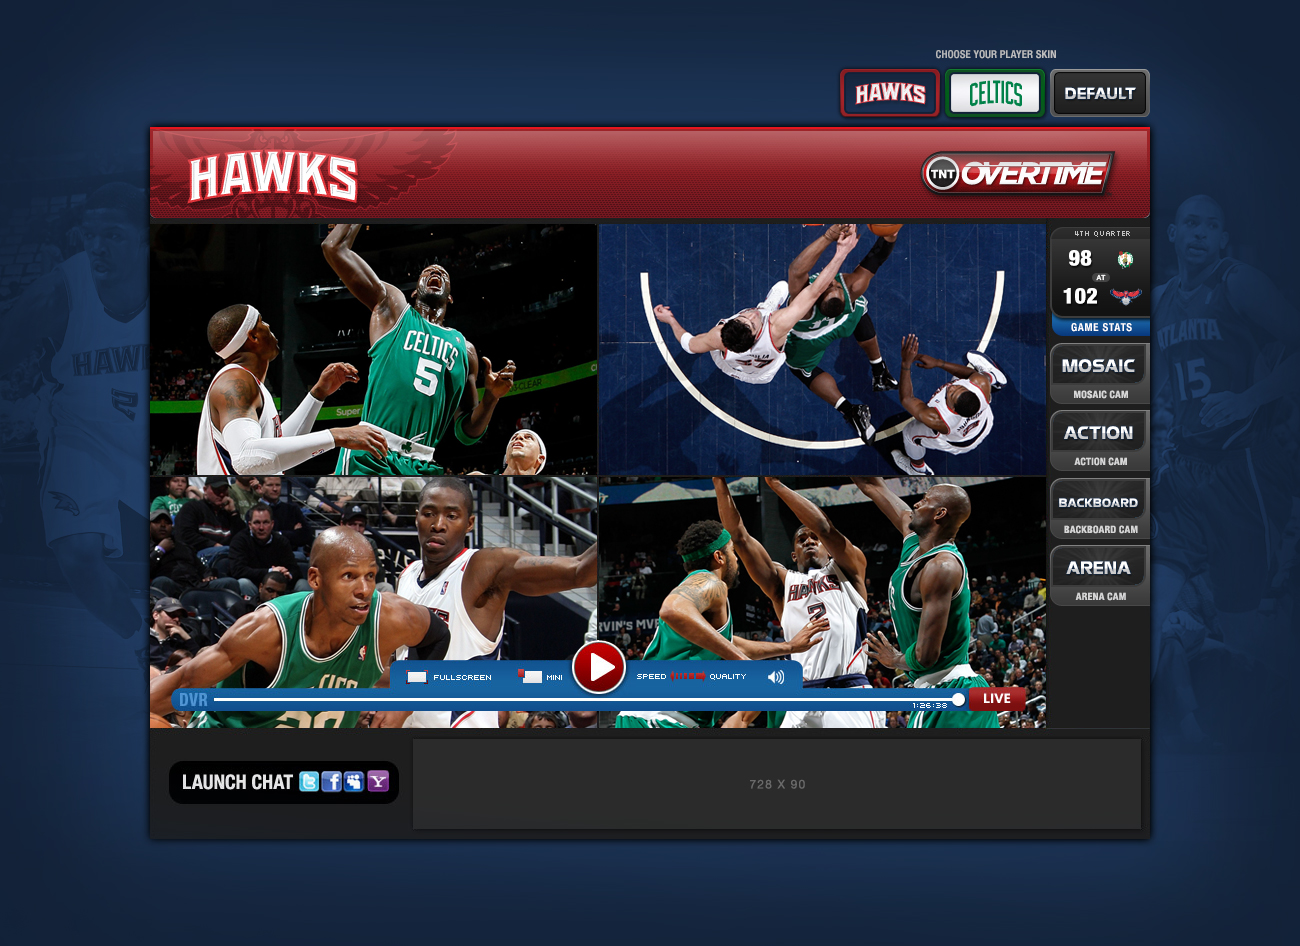Click the SPEED label in the player bar

[x=651, y=677]
